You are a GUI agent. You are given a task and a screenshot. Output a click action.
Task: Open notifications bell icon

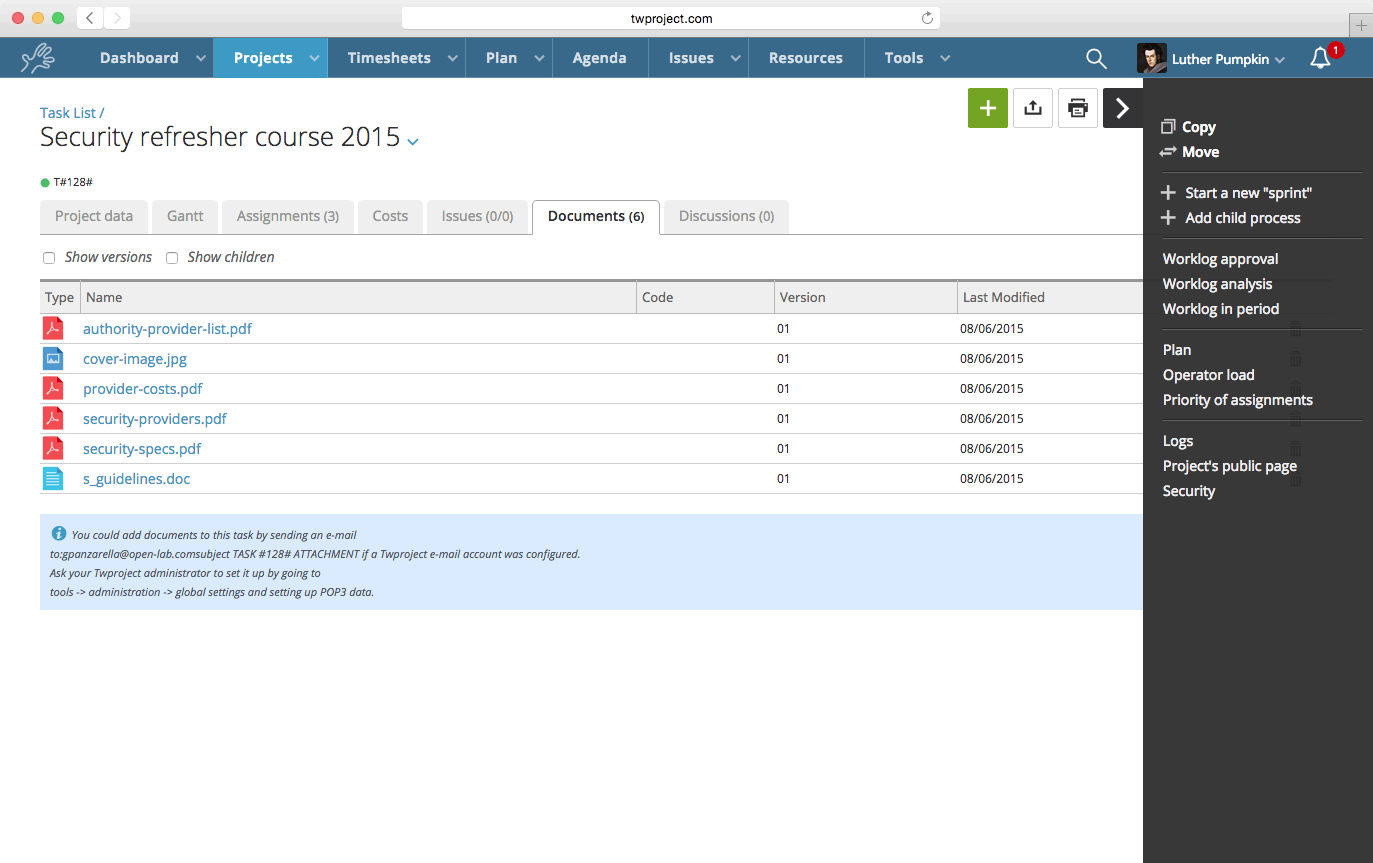(1320, 59)
